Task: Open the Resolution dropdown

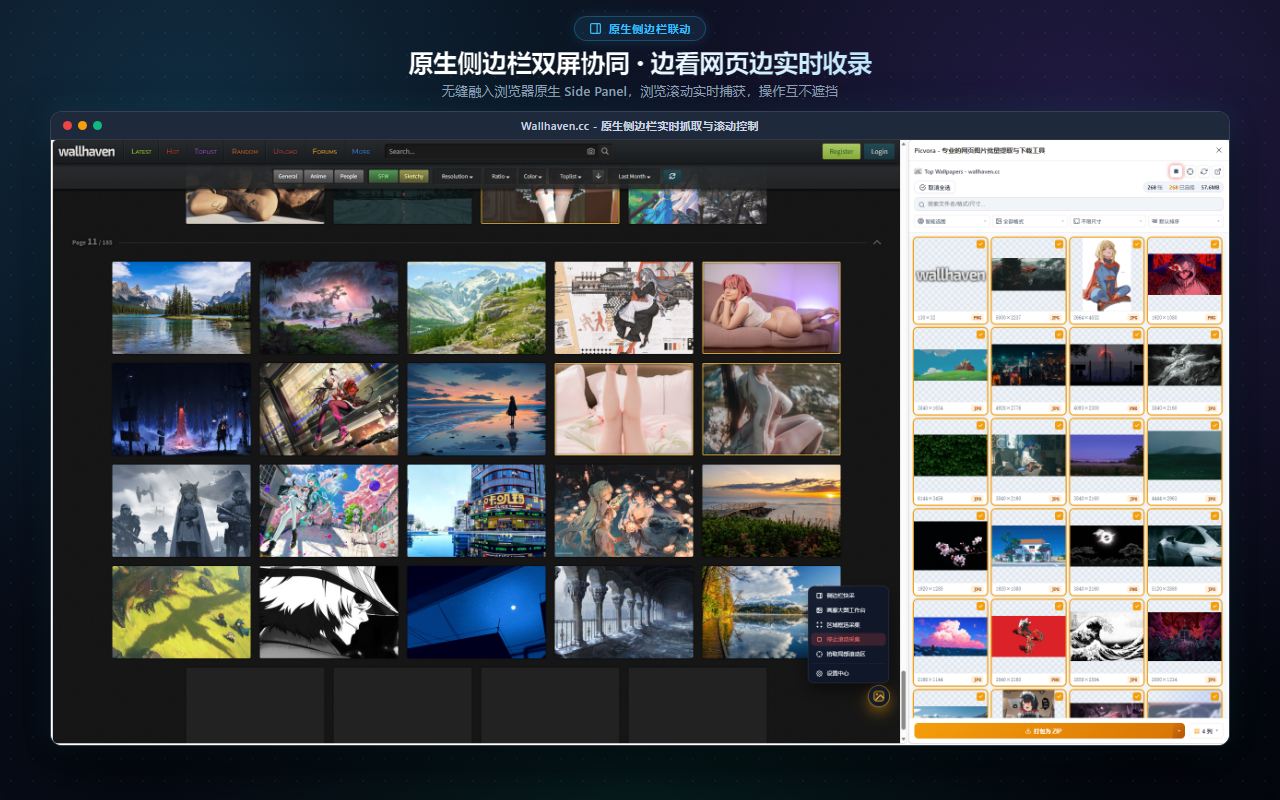Action: (457, 176)
